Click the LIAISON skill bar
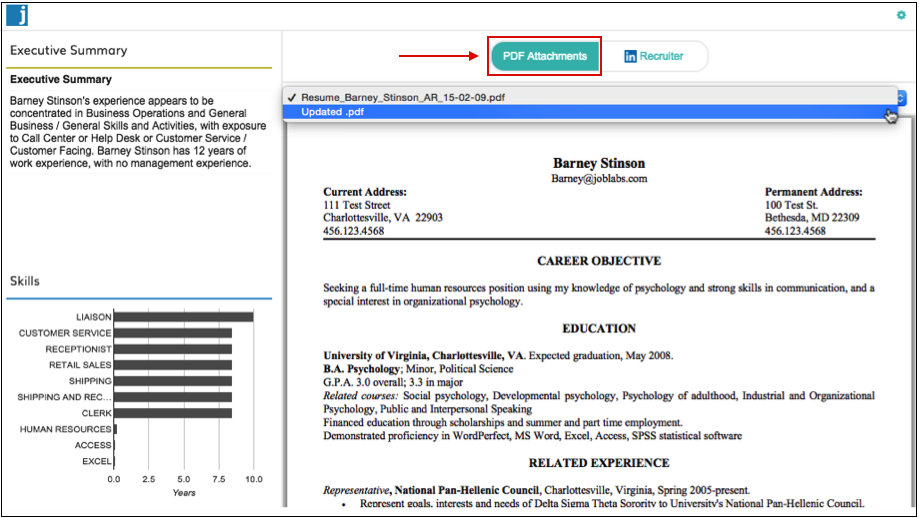This screenshot has height=518, width=919. coord(183,317)
